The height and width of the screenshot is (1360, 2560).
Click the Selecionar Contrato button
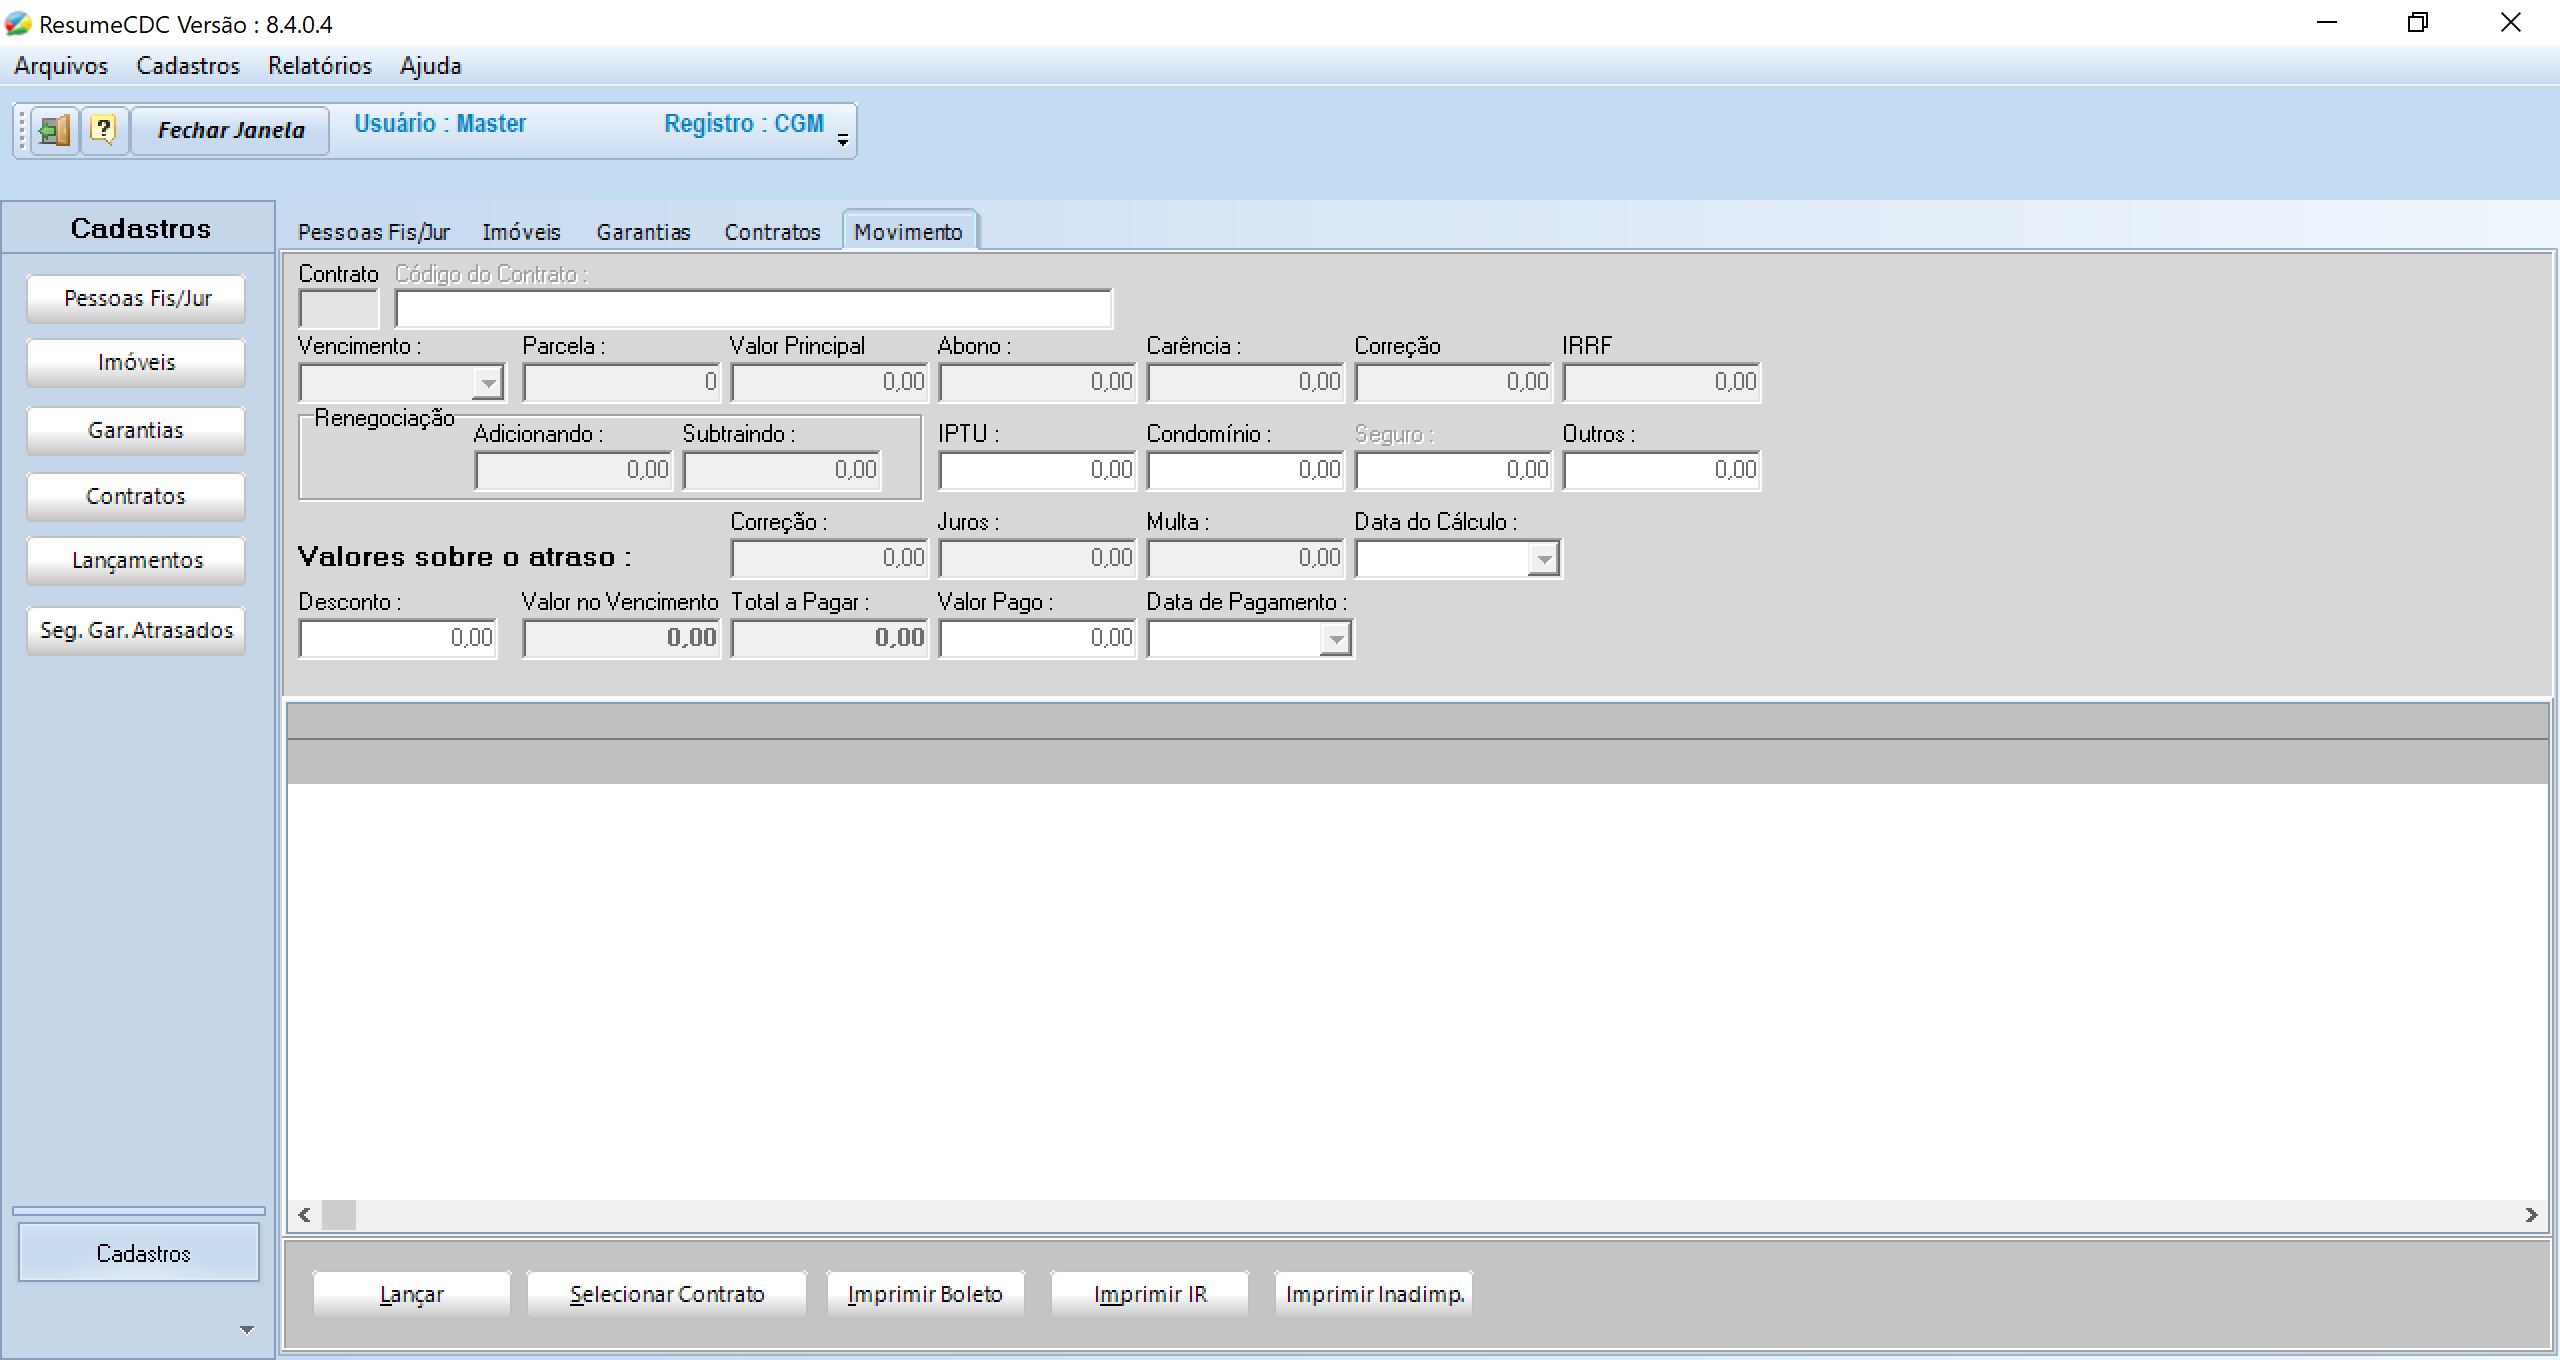click(x=667, y=1294)
